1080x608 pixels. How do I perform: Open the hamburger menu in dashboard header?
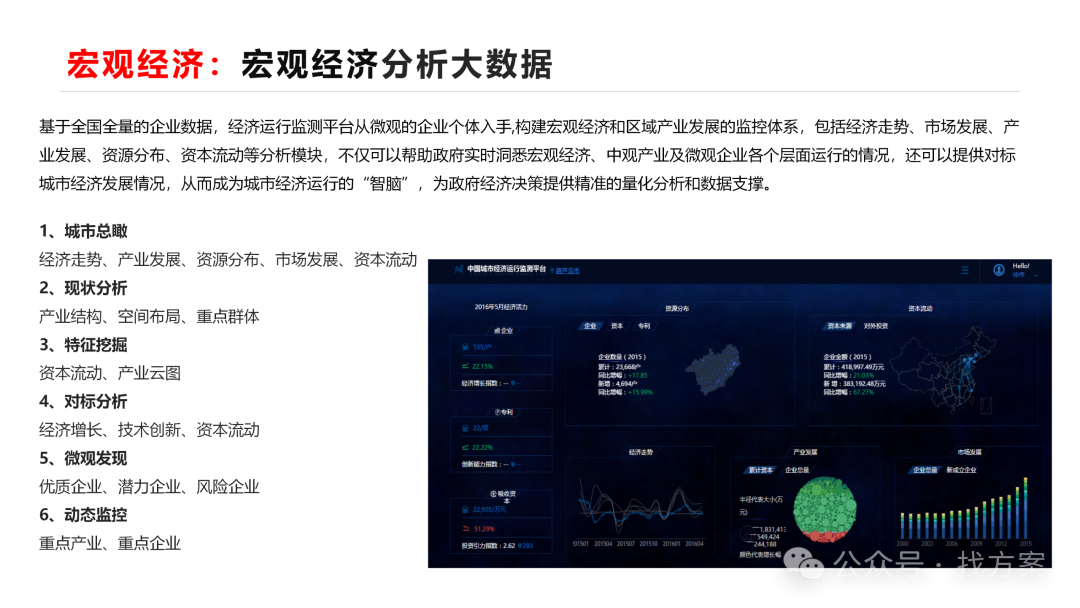point(965,270)
